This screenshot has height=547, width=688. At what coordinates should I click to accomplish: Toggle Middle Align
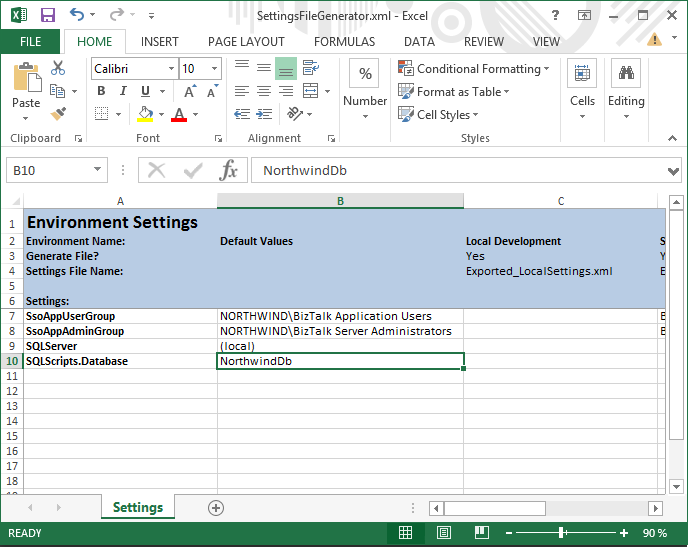click(264, 68)
